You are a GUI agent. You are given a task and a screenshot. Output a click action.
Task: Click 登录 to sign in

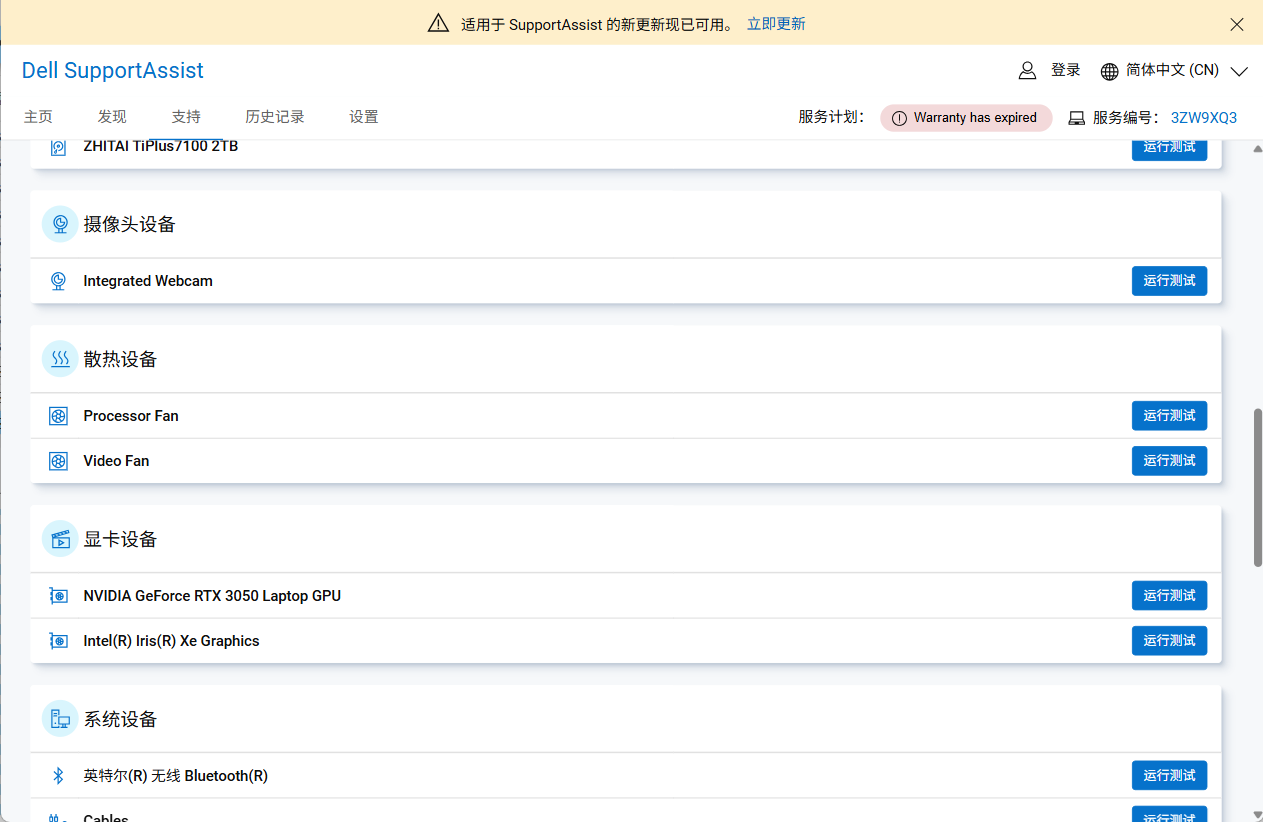tap(1066, 70)
